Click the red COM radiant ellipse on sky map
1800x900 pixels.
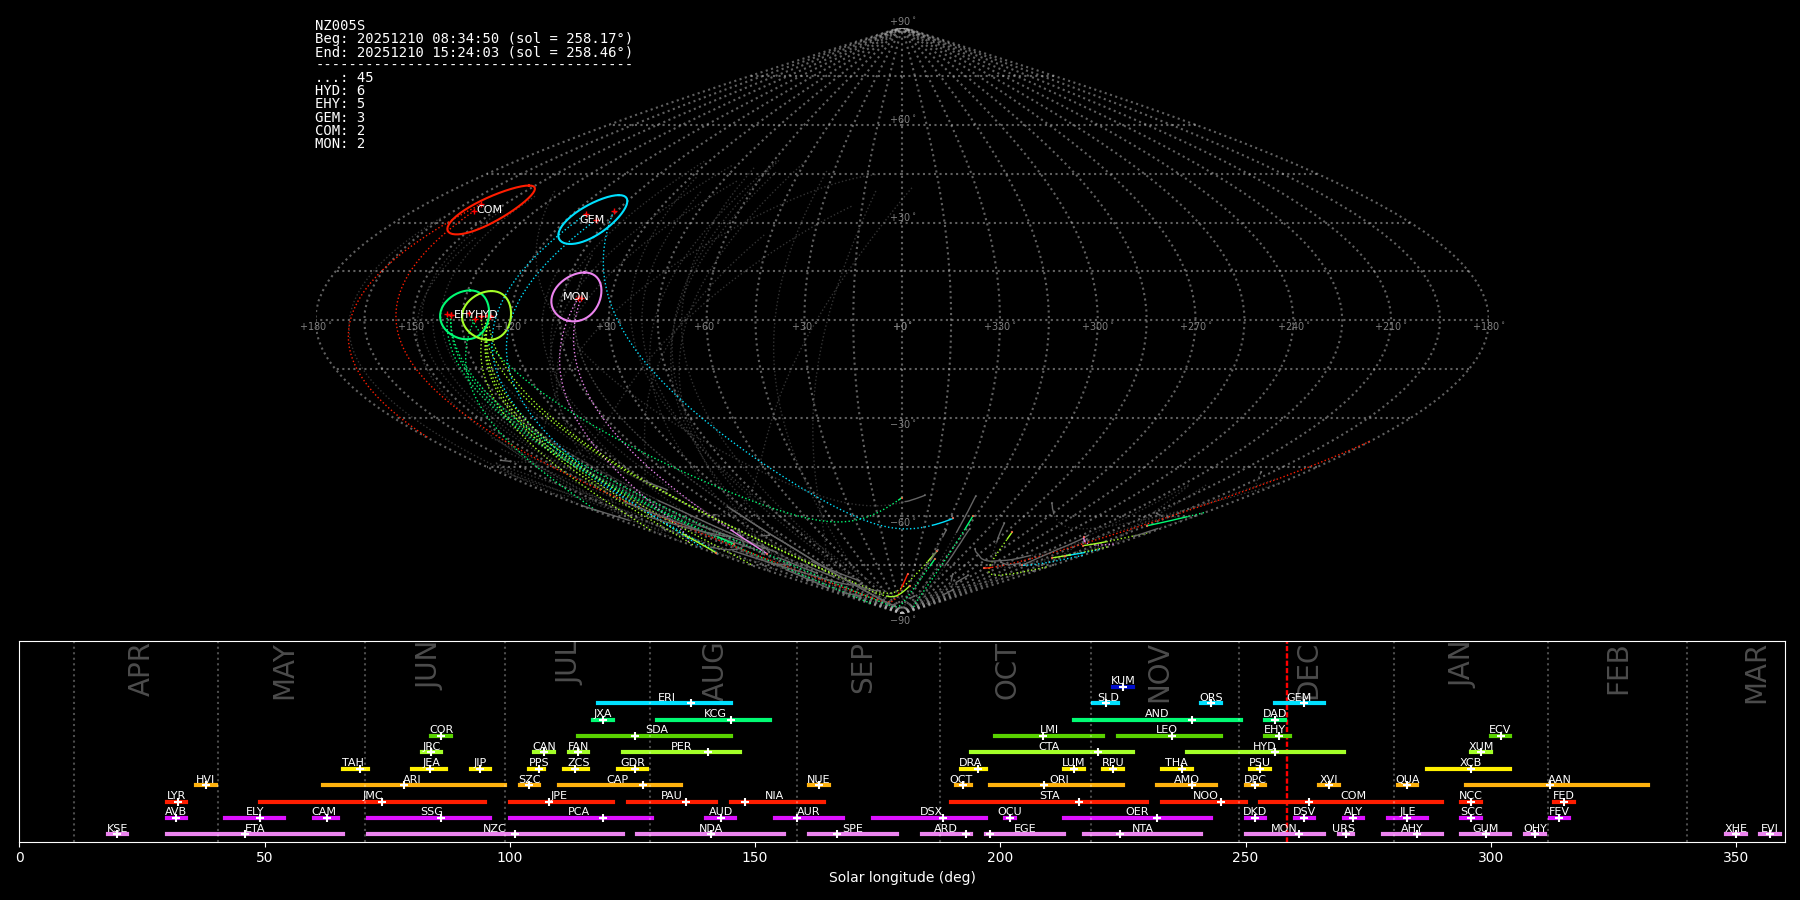pyautogui.click(x=491, y=210)
